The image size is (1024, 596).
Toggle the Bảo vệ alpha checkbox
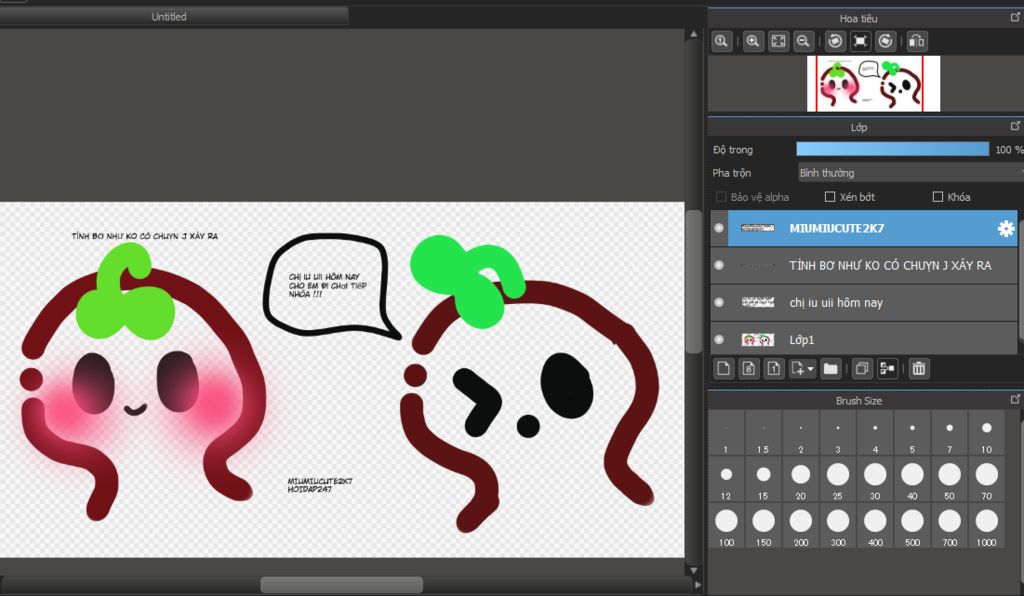click(x=721, y=196)
